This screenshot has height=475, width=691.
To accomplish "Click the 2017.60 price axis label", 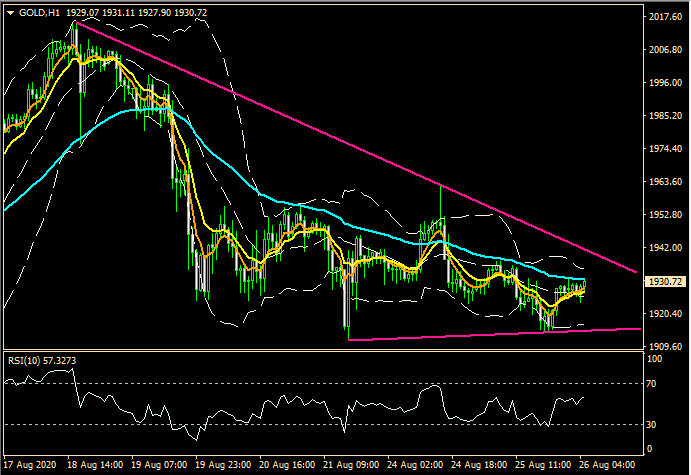I will pos(663,17).
